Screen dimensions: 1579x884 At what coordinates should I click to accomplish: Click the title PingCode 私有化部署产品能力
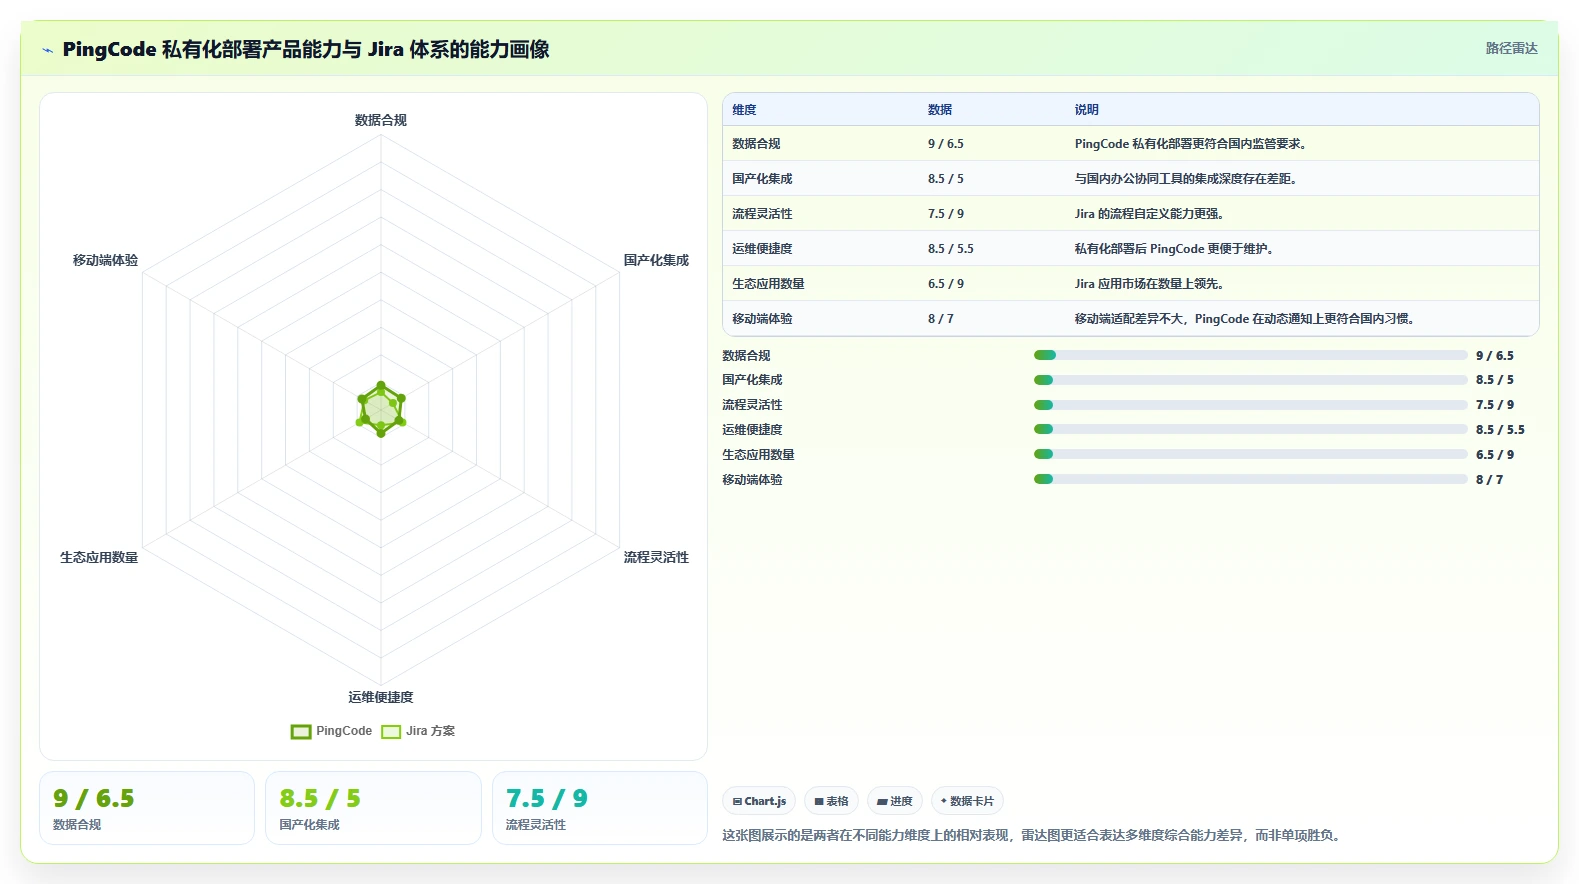[x=305, y=49]
